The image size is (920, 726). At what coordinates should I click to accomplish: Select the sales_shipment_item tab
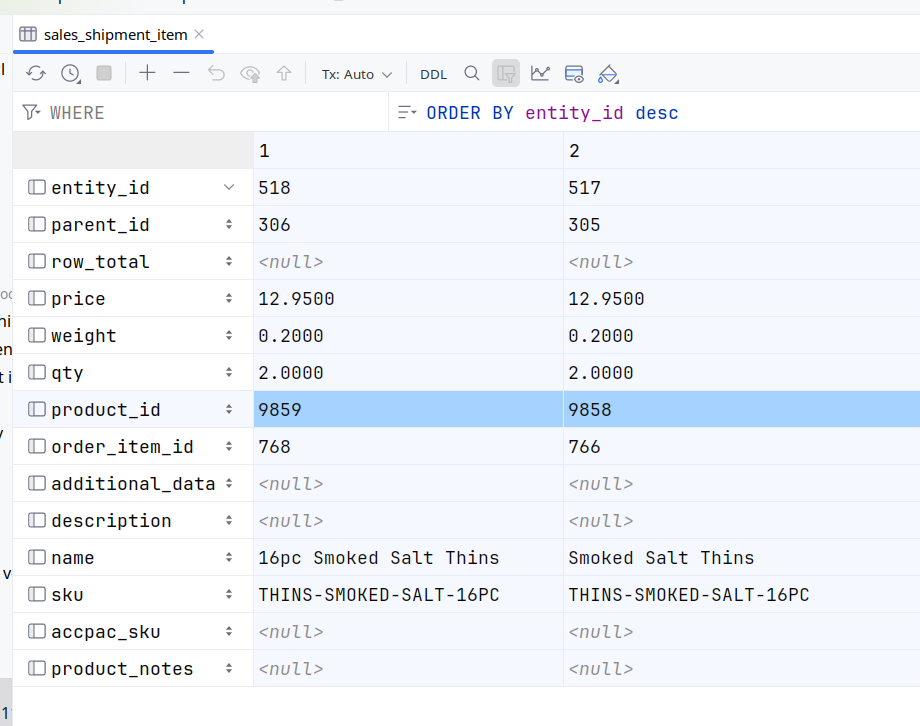(114, 35)
